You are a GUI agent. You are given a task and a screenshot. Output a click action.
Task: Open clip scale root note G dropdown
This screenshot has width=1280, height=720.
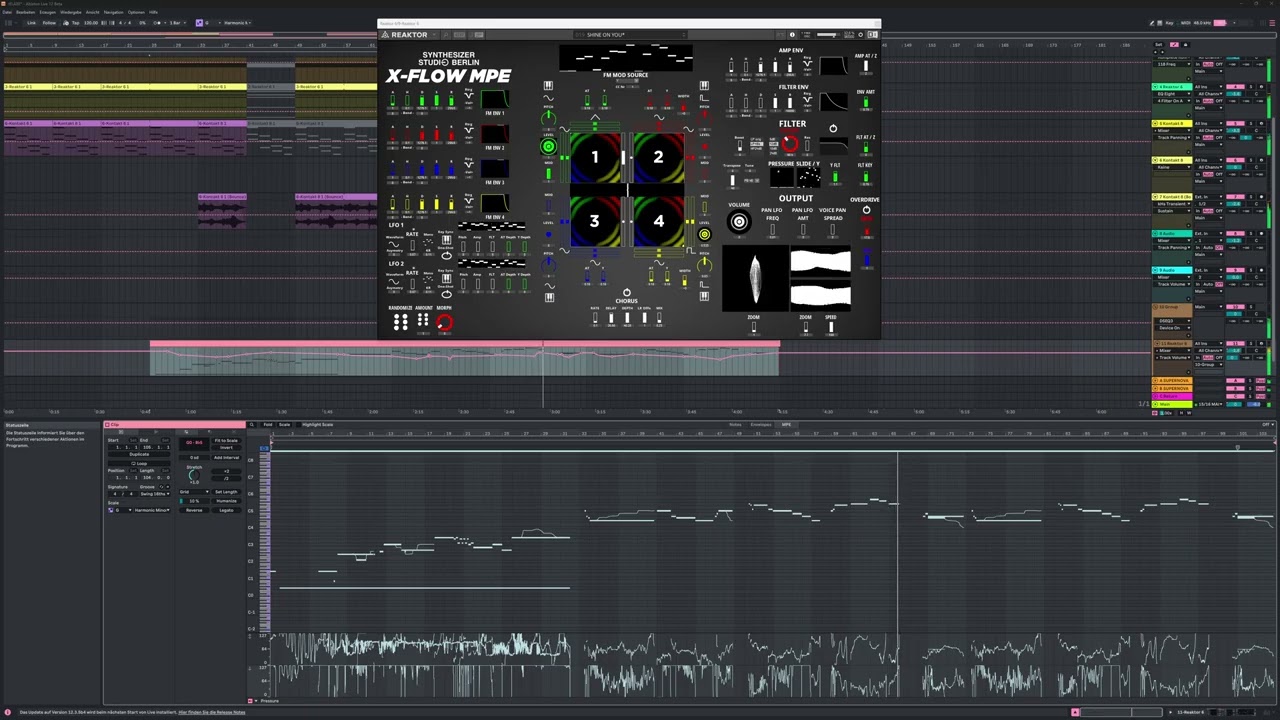[124, 510]
